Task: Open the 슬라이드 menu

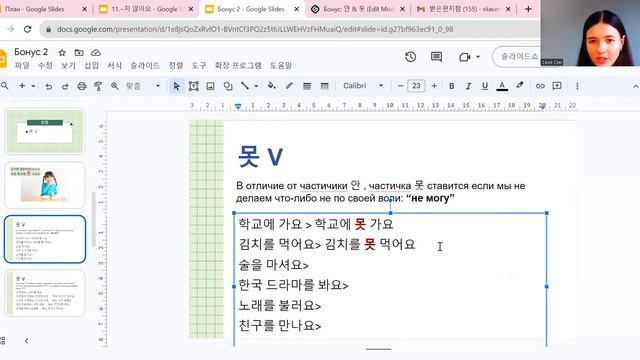Action: (145, 65)
